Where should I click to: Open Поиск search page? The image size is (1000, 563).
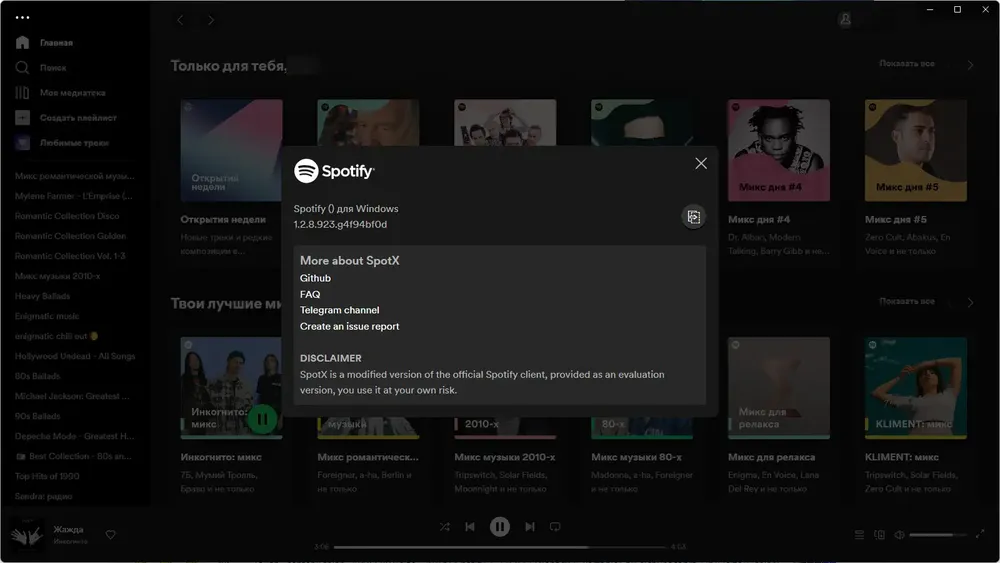click(x=53, y=68)
